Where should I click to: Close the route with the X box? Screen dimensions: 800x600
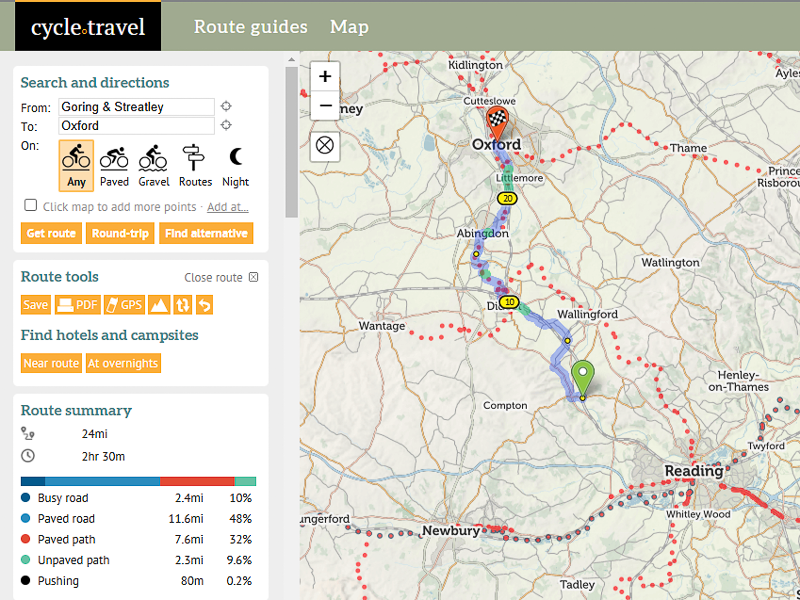[x=253, y=278]
